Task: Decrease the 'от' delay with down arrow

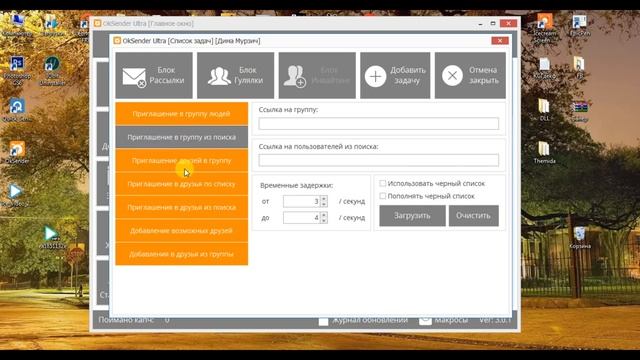Action: [324, 204]
